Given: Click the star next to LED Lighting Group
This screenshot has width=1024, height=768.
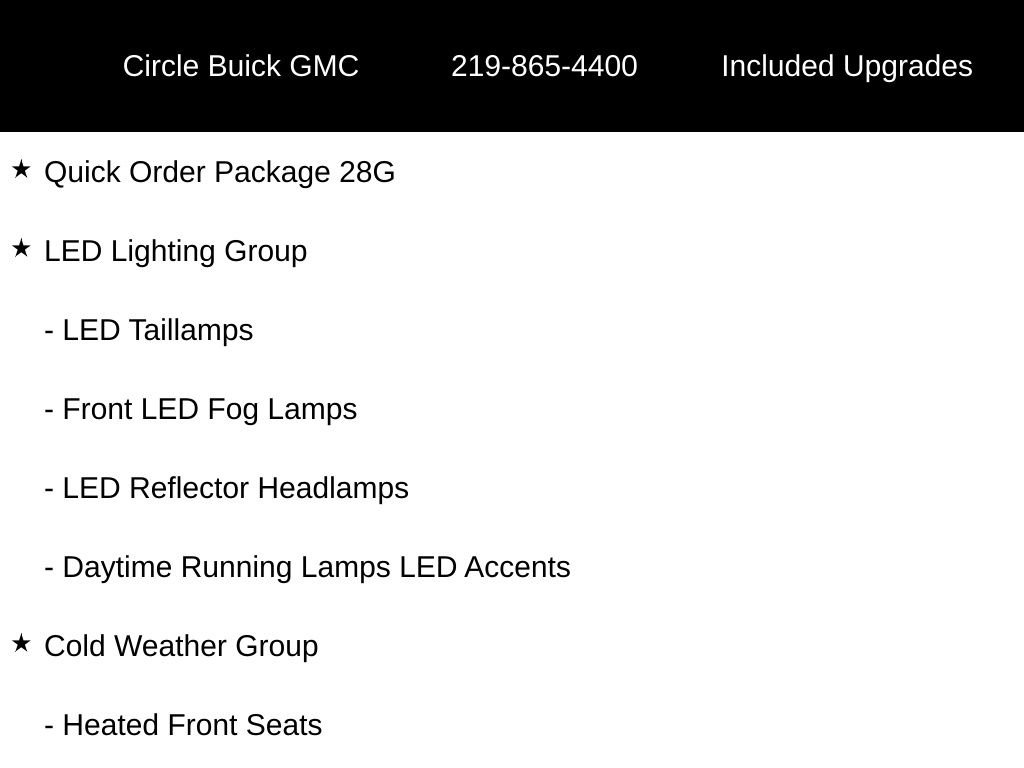Looking at the screenshot, I should tap(21, 249).
